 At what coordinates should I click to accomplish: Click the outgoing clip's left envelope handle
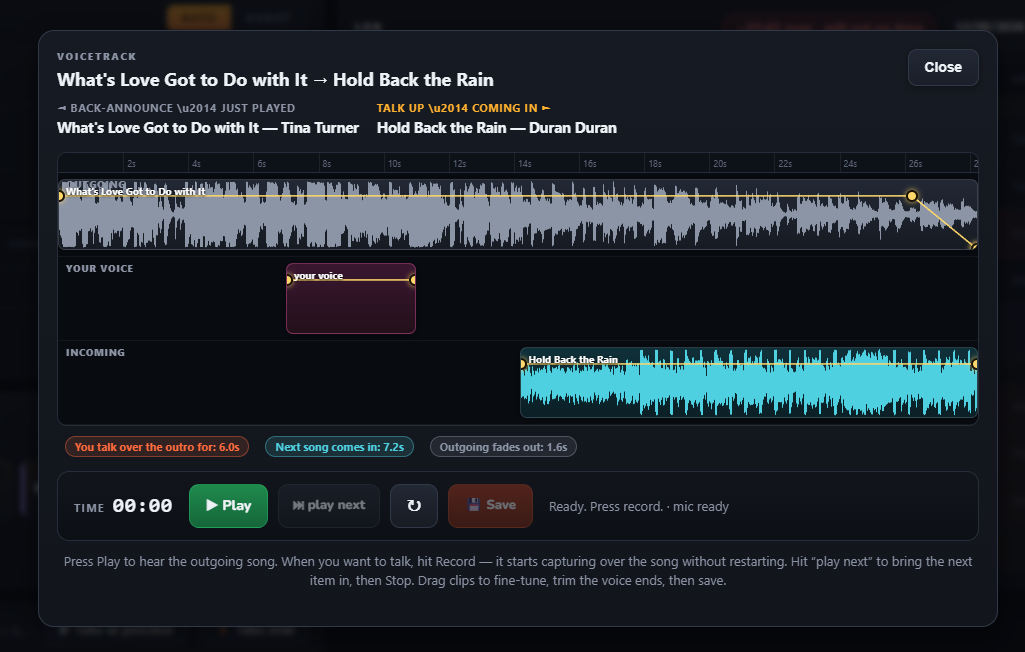60,196
